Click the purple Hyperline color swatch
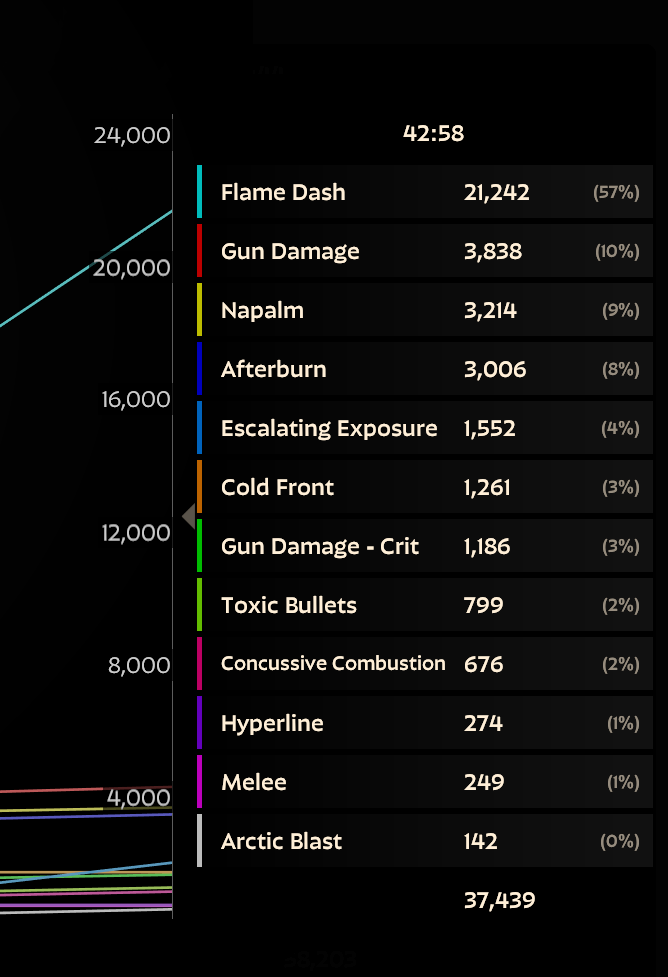This screenshot has width=668, height=977. [199, 723]
